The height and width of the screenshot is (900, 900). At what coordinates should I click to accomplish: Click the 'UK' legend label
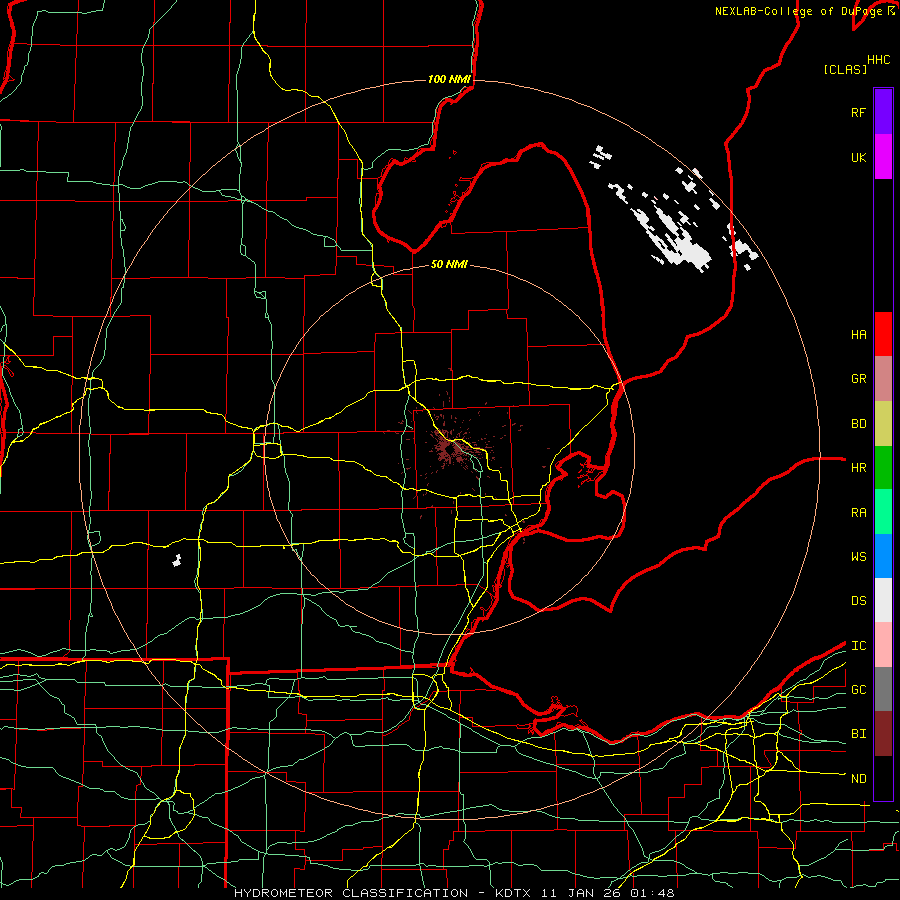click(858, 158)
